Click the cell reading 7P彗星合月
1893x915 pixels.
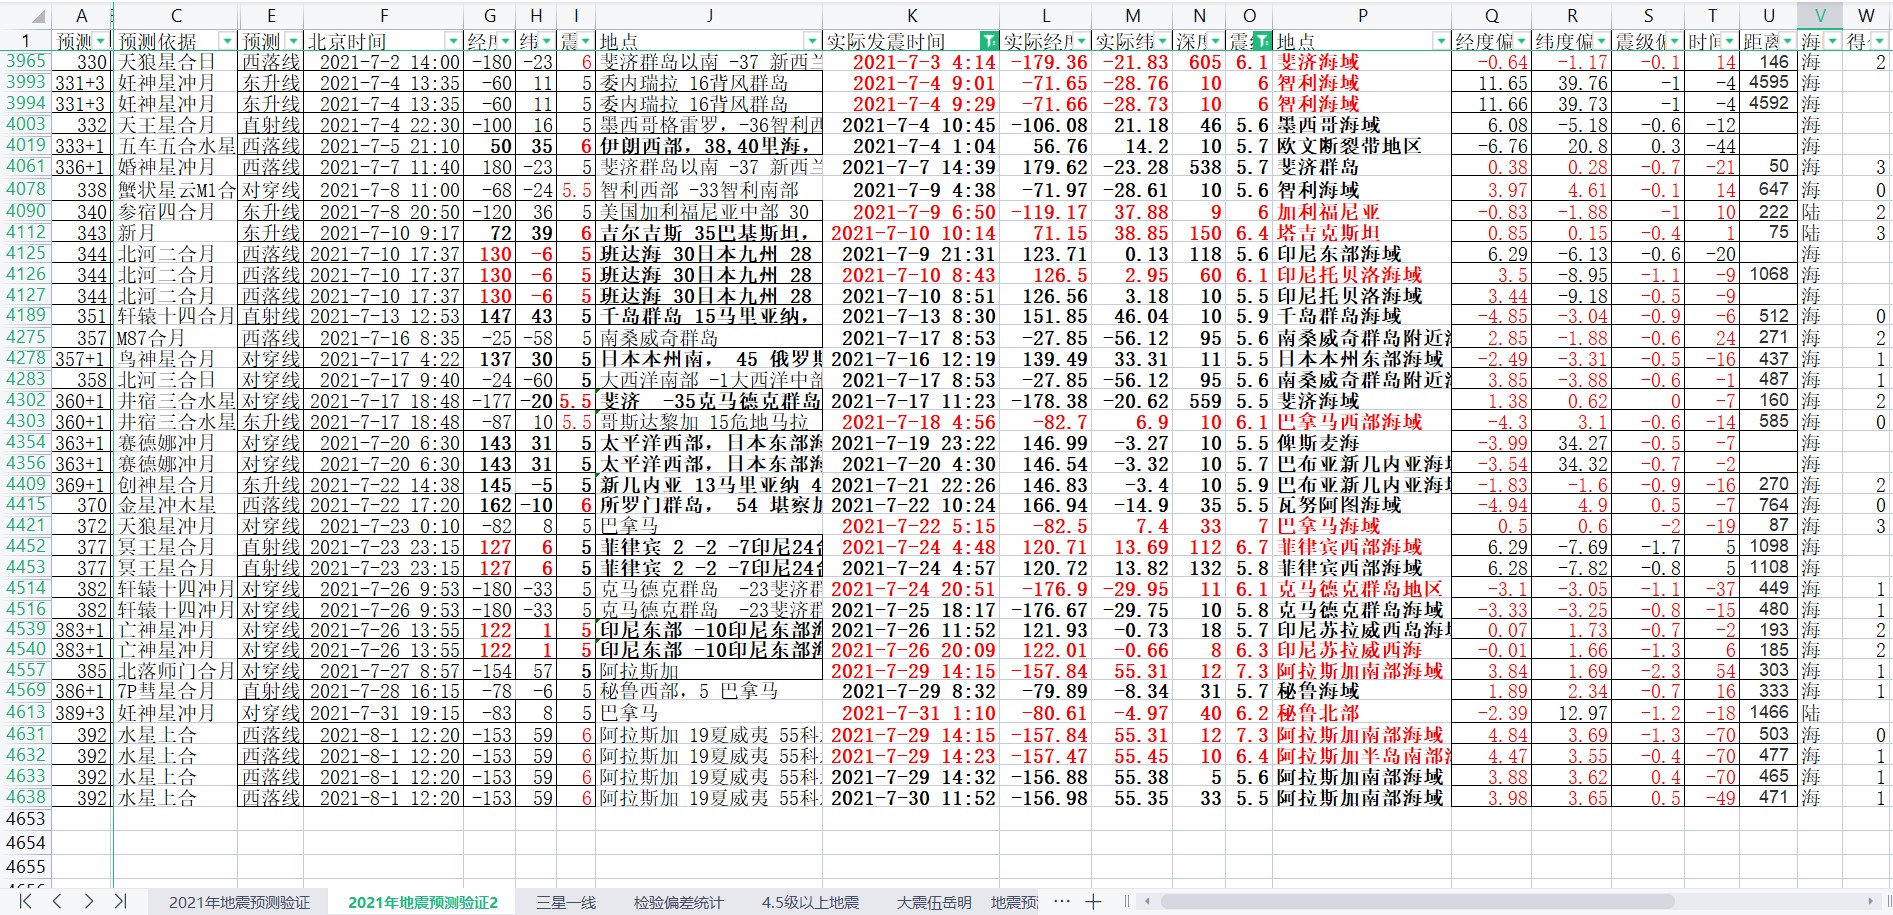[x=176, y=691]
